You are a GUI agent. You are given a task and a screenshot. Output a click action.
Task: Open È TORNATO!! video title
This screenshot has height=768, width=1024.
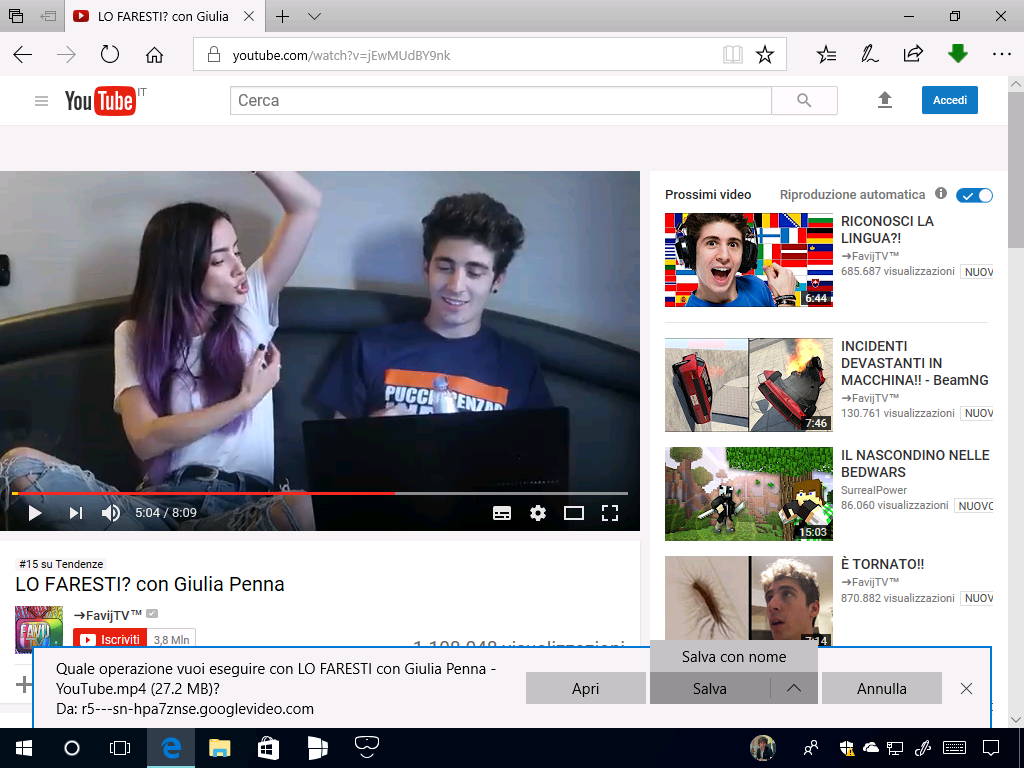pos(882,564)
